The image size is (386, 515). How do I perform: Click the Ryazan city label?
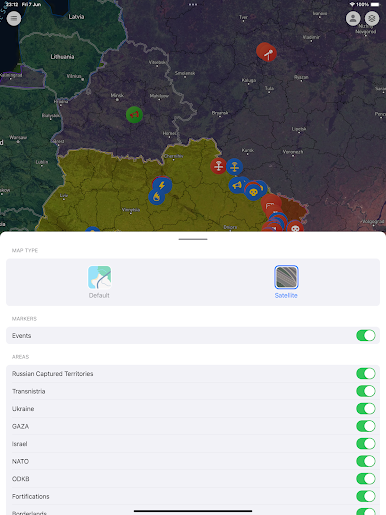301,77
